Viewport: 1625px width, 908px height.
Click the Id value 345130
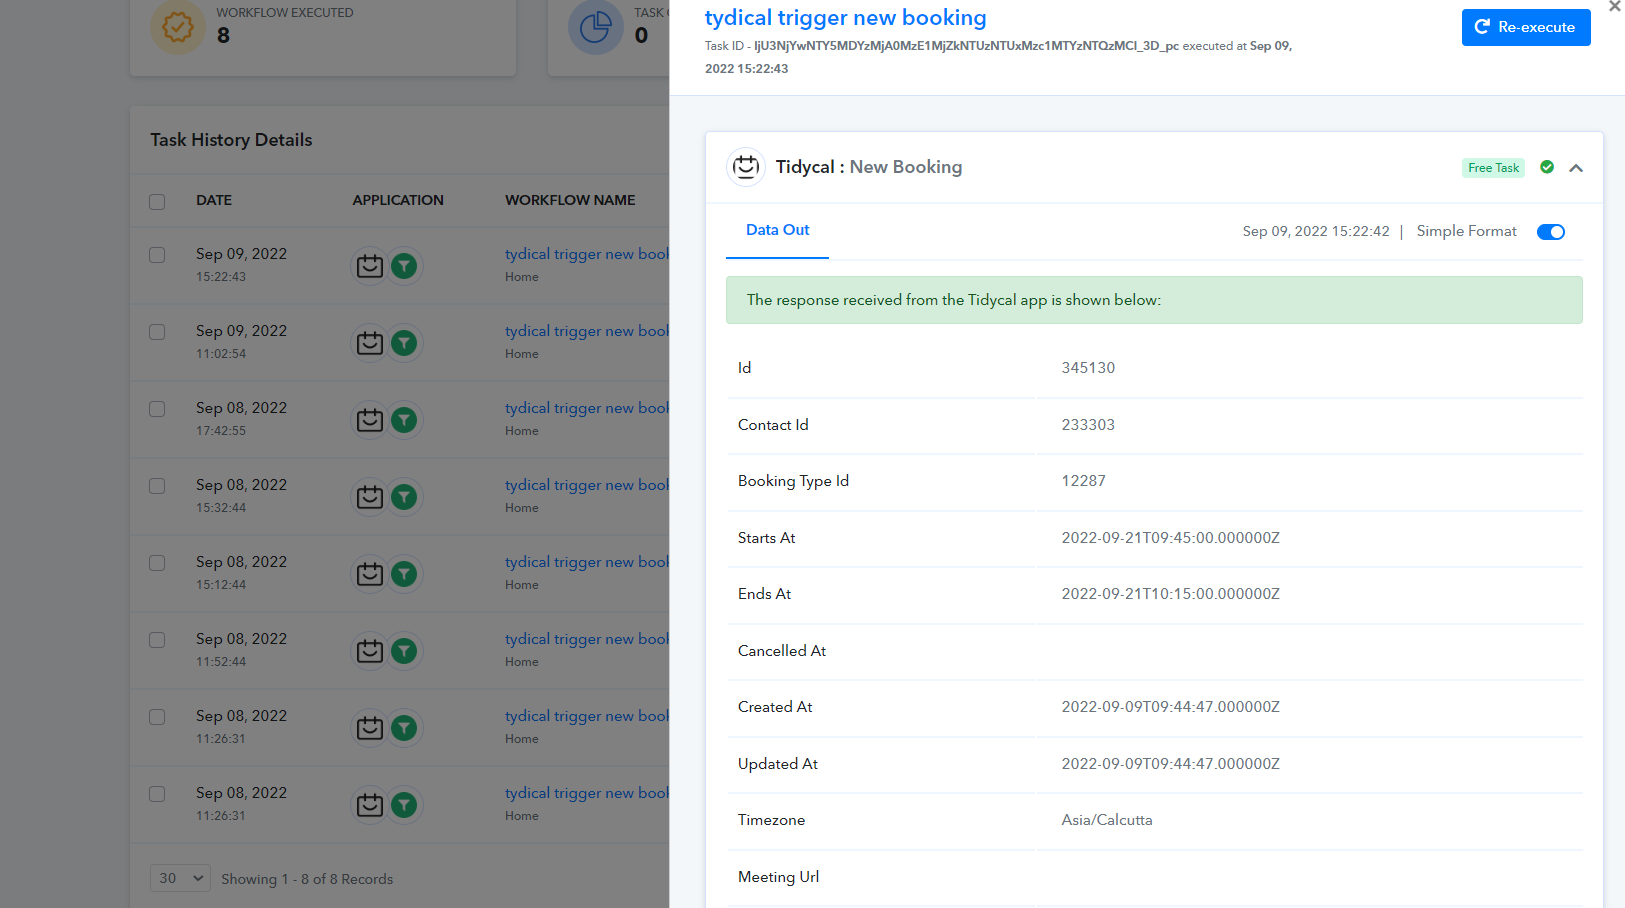[x=1088, y=368]
